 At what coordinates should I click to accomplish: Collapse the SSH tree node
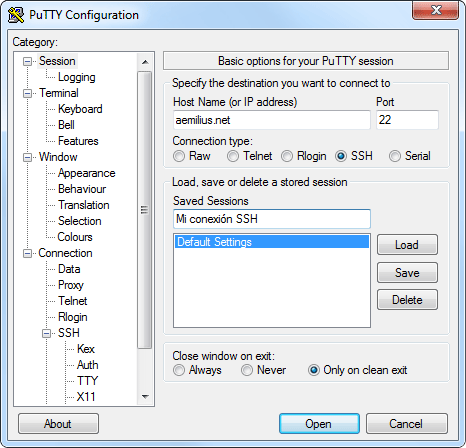[46, 333]
